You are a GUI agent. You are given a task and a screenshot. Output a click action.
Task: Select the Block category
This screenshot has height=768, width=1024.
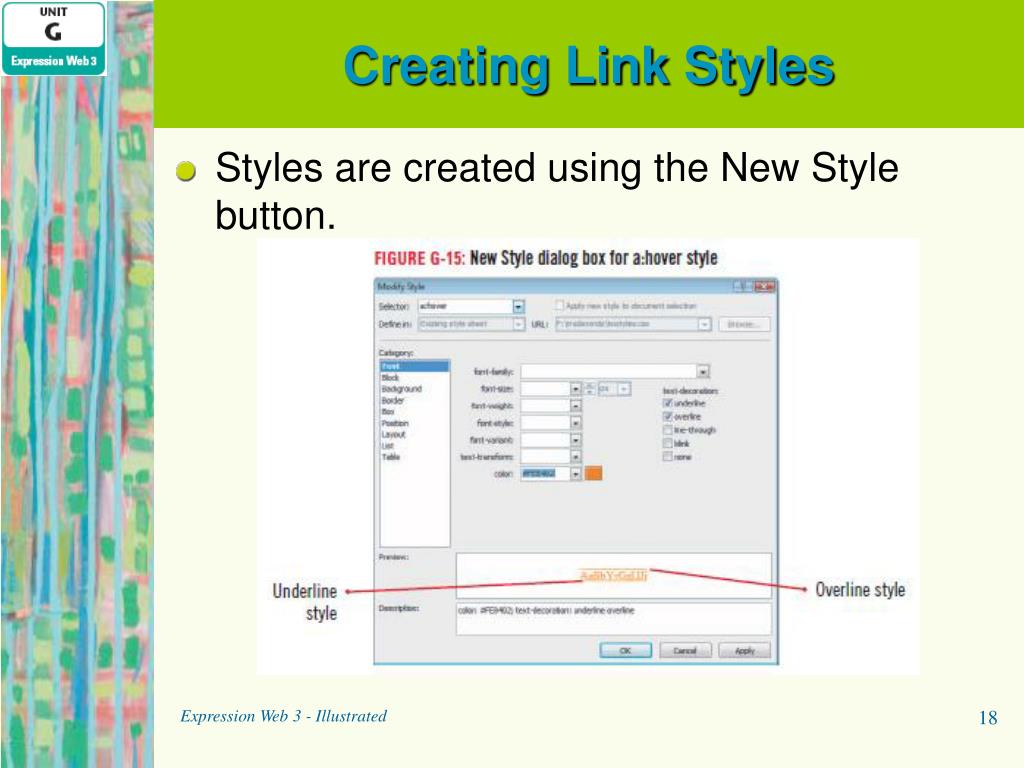pos(391,377)
